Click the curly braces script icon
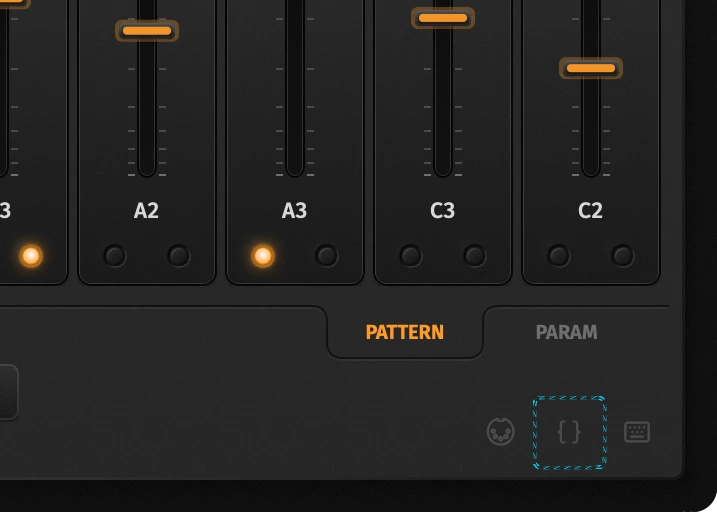Screen dimensions: 717x512 569,432
